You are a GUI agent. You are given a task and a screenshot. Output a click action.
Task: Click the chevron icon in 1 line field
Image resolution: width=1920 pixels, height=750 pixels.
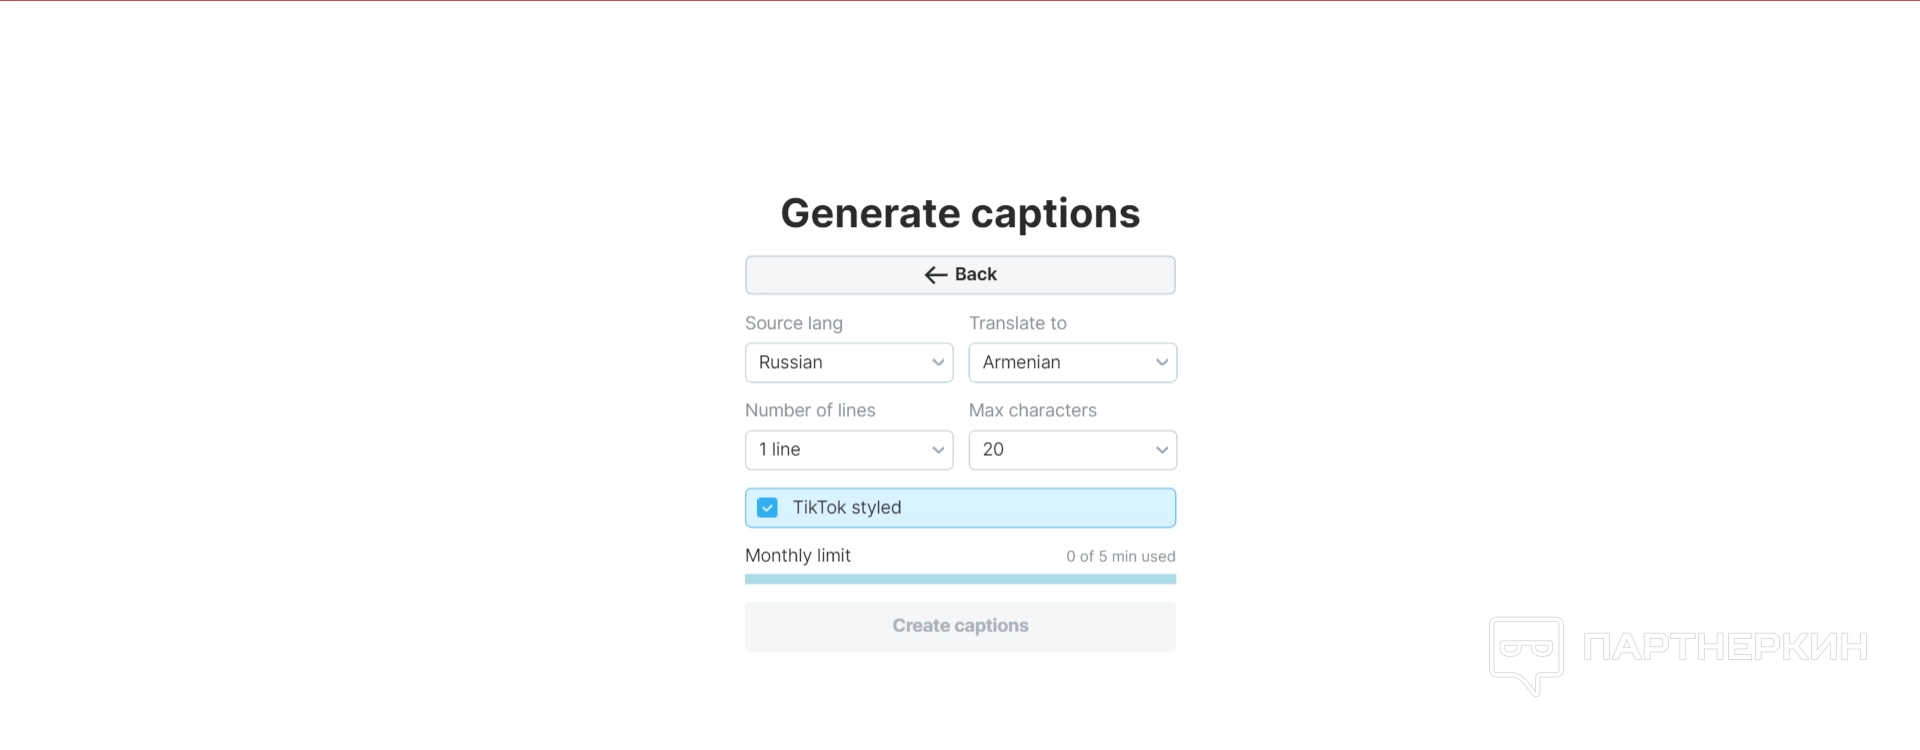938,450
